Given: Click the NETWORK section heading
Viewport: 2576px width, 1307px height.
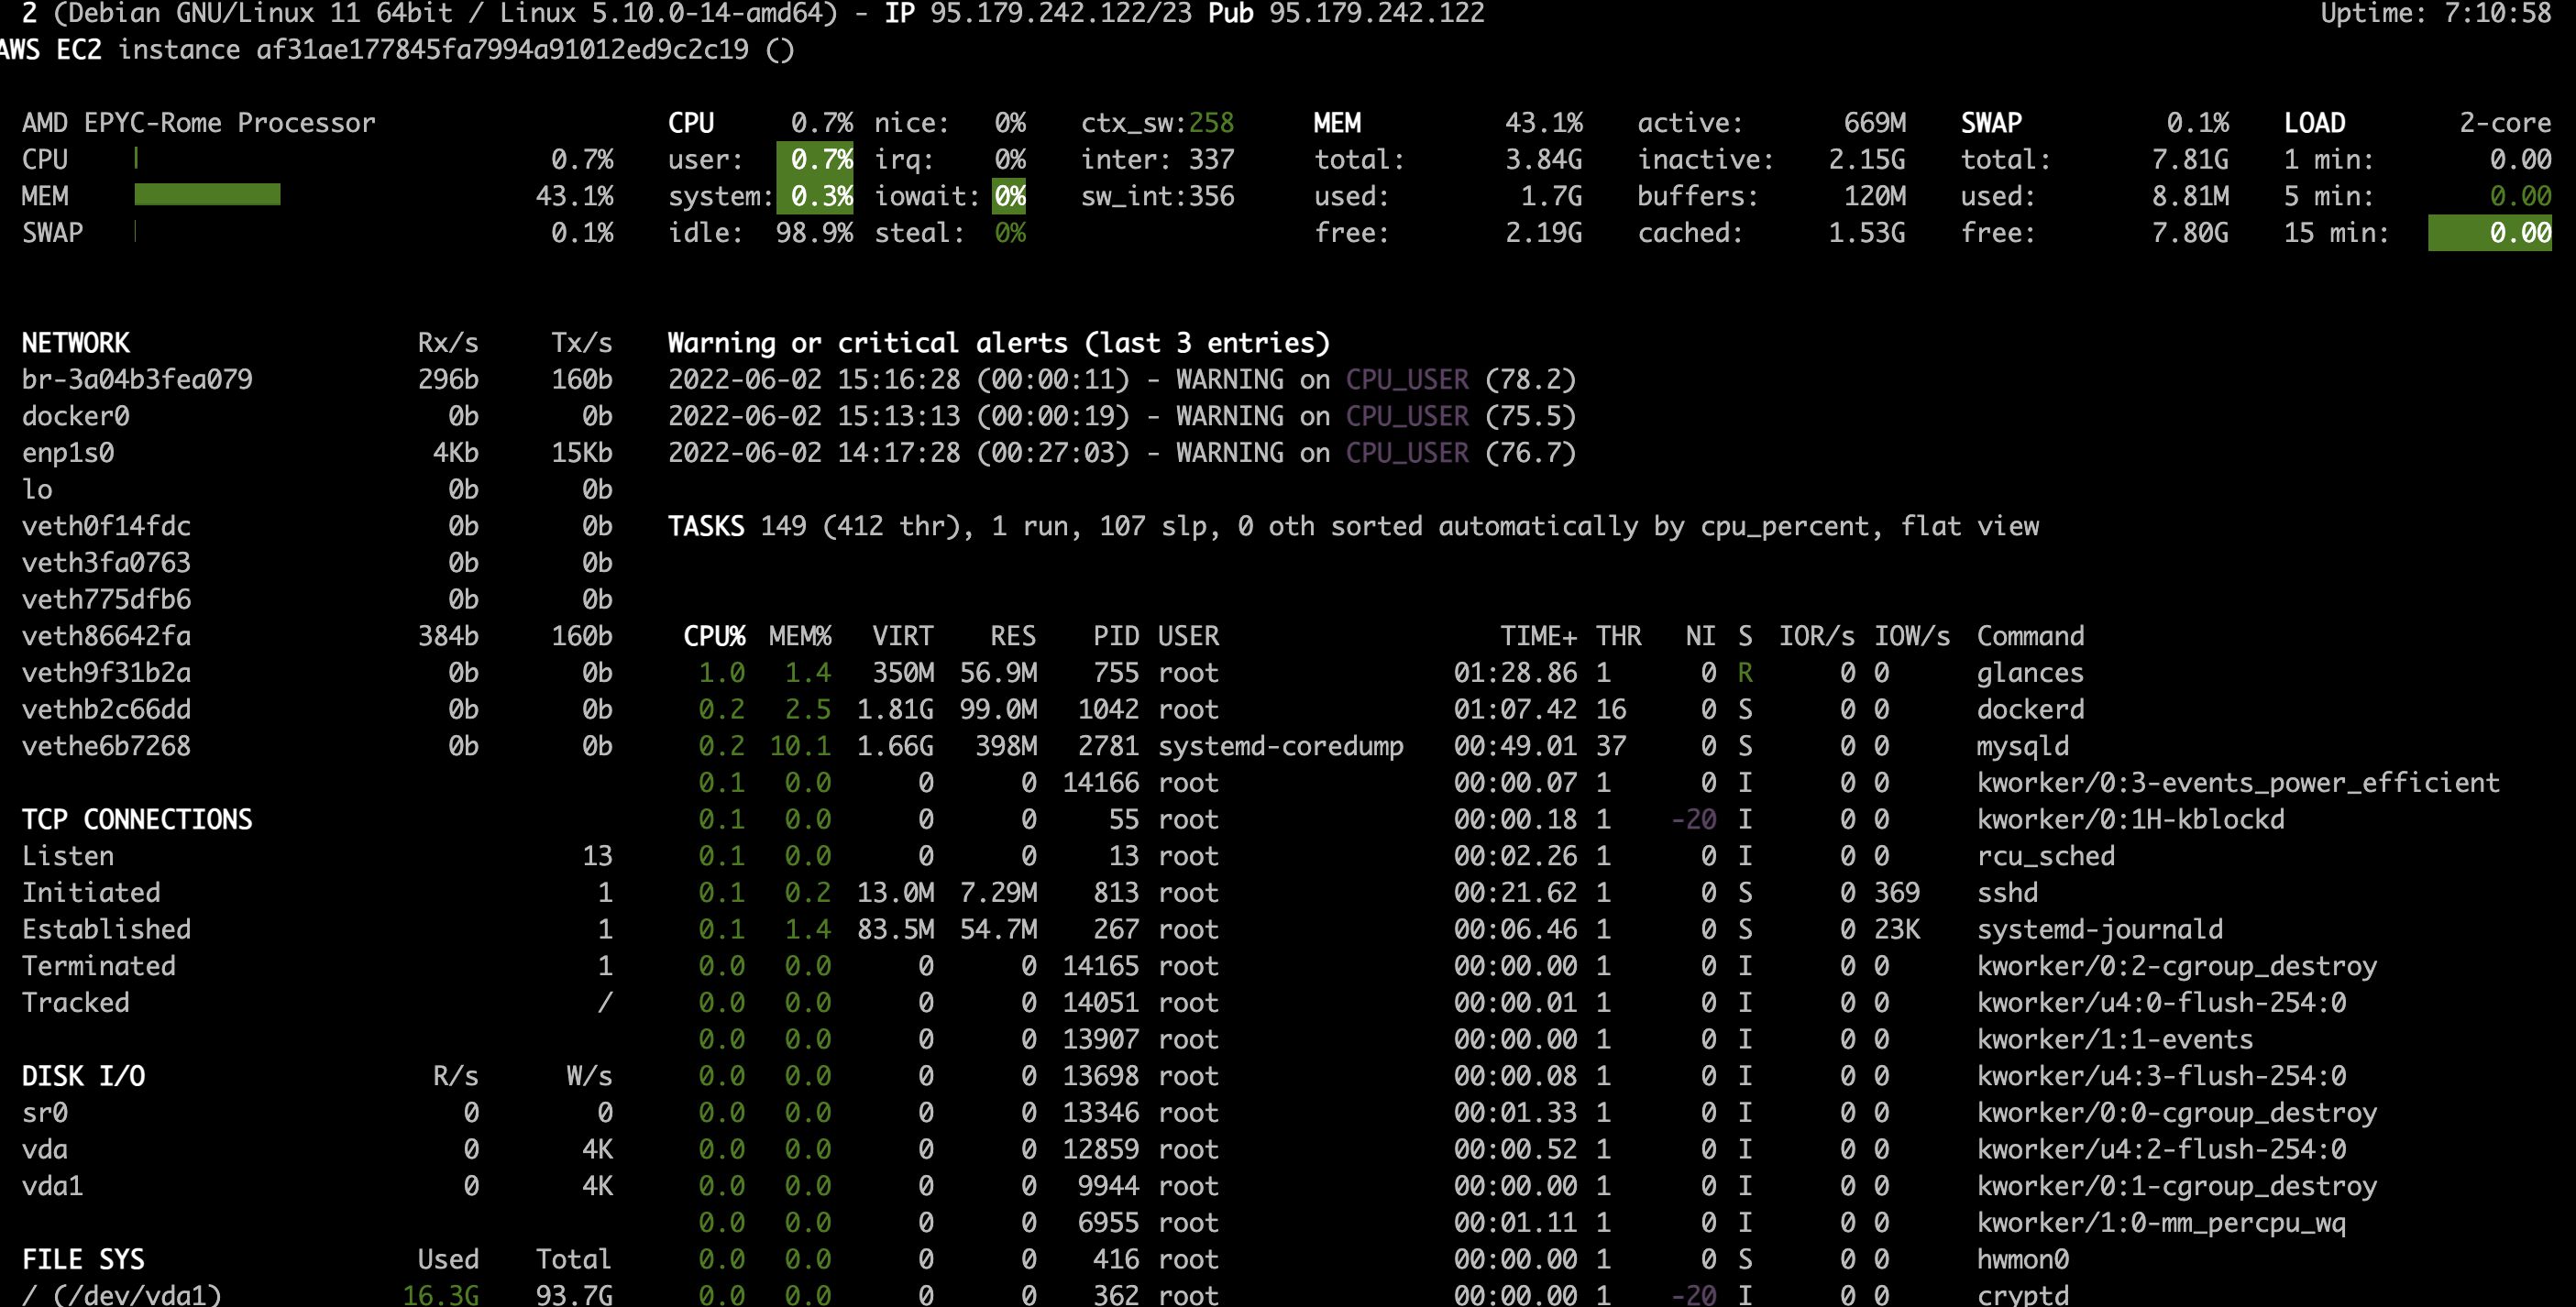Looking at the screenshot, I should click(76, 343).
